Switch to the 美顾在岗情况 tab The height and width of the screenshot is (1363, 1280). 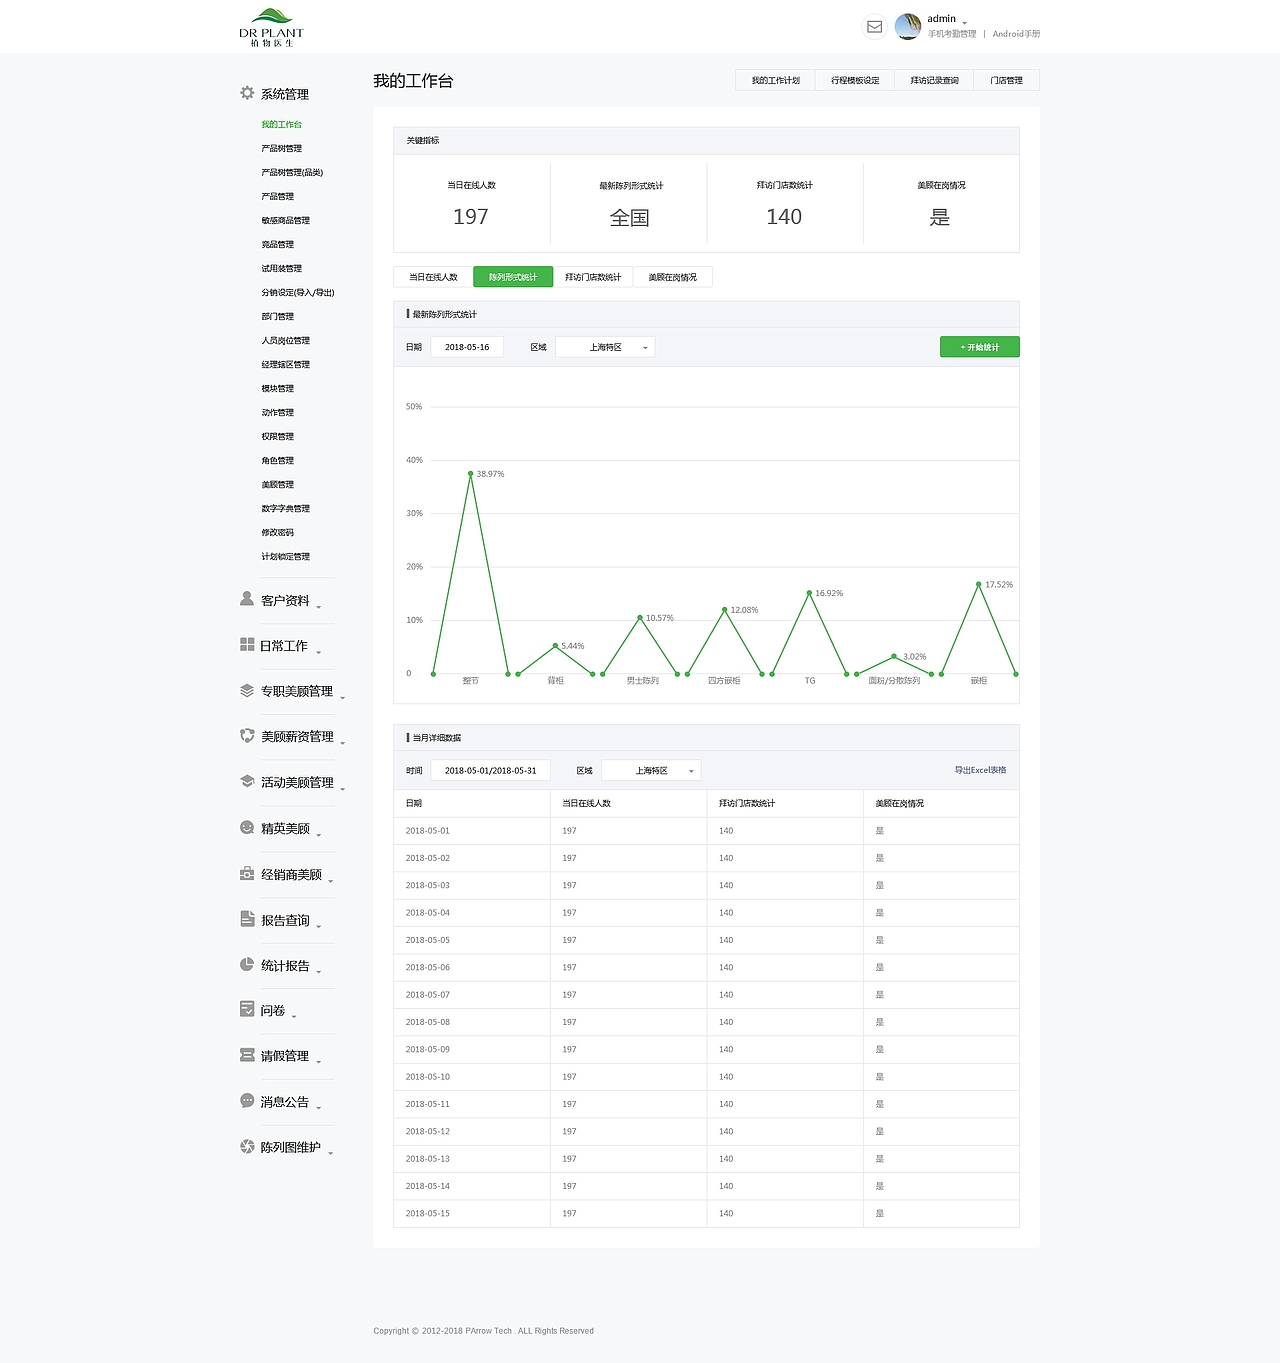click(672, 277)
